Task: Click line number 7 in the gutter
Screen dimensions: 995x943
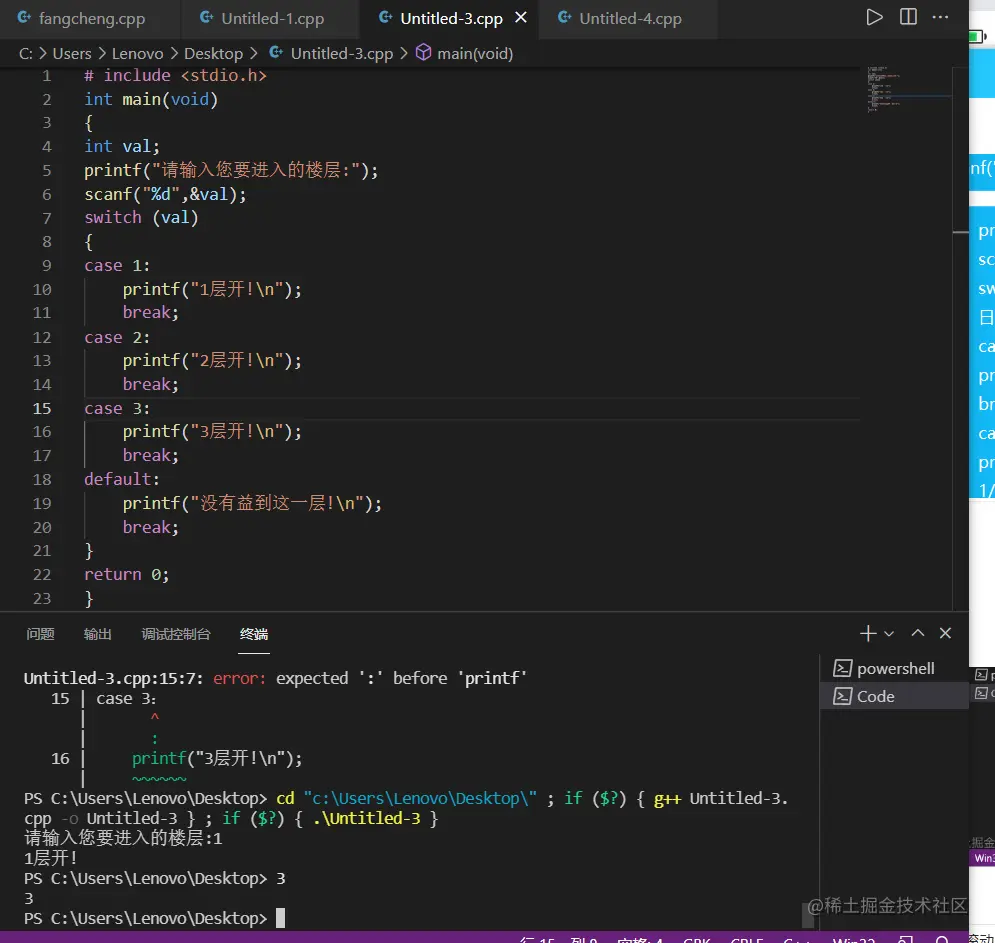Action: tap(46, 218)
